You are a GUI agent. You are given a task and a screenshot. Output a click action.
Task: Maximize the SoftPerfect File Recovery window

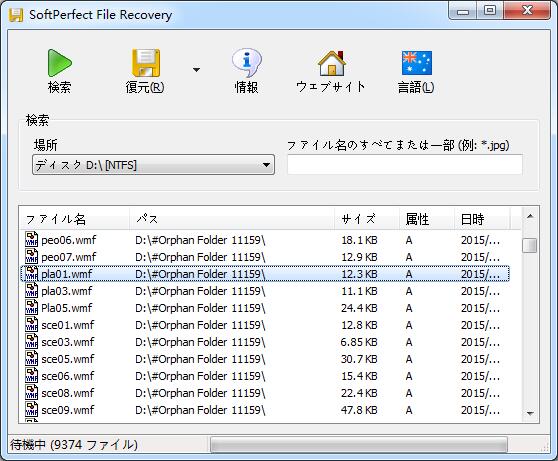490,11
